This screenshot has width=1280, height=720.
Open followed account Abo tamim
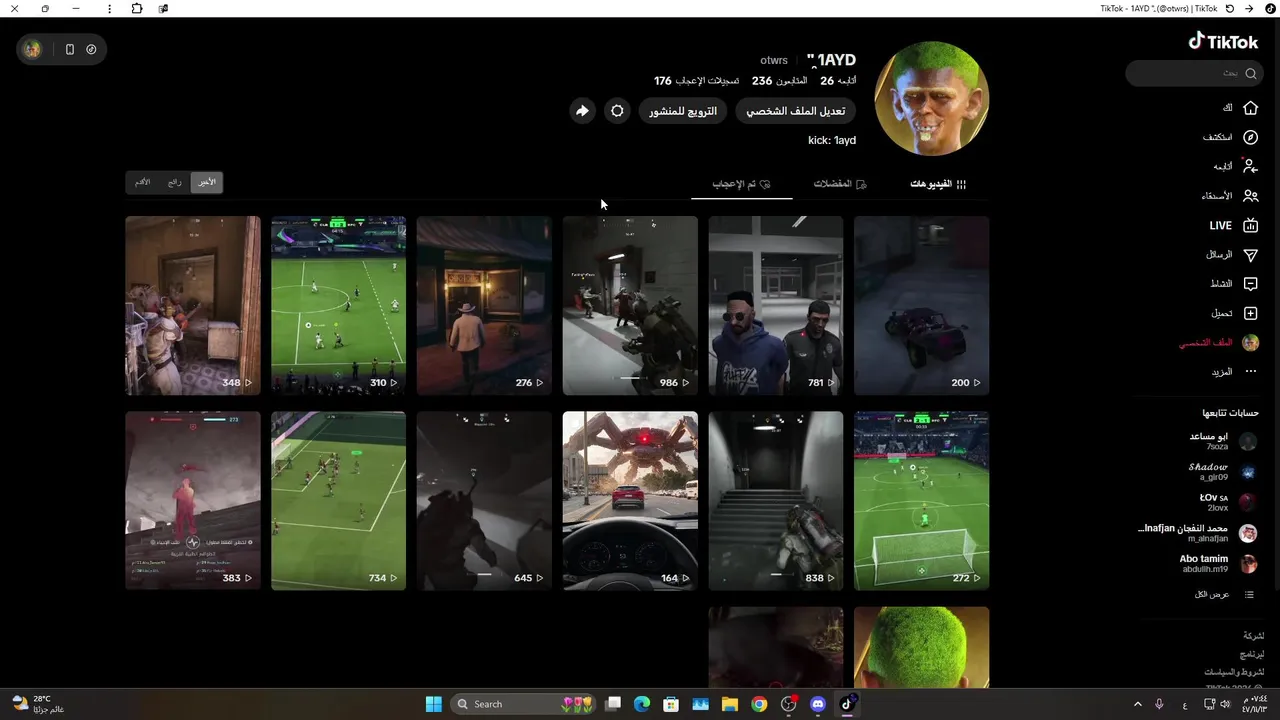click(1218, 564)
